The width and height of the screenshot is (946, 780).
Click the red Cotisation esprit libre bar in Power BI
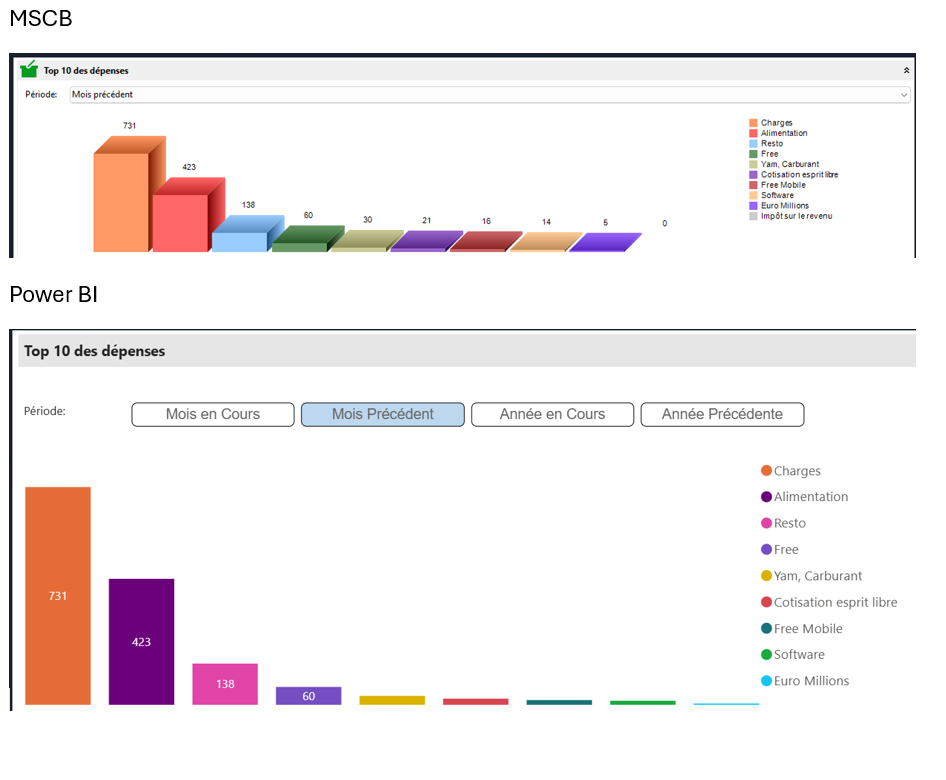[x=475, y=702]
